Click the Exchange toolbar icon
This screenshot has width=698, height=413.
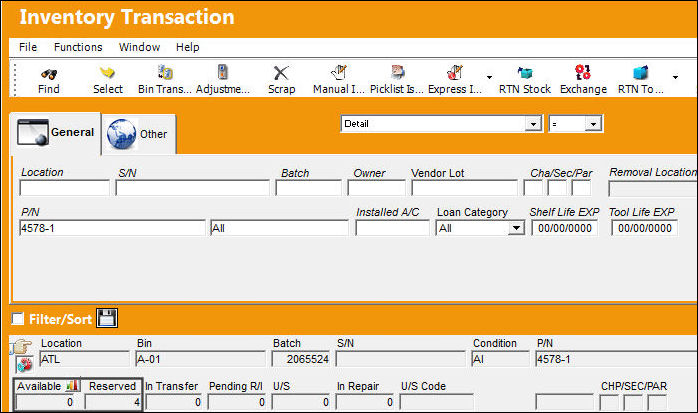pos(583,72)
